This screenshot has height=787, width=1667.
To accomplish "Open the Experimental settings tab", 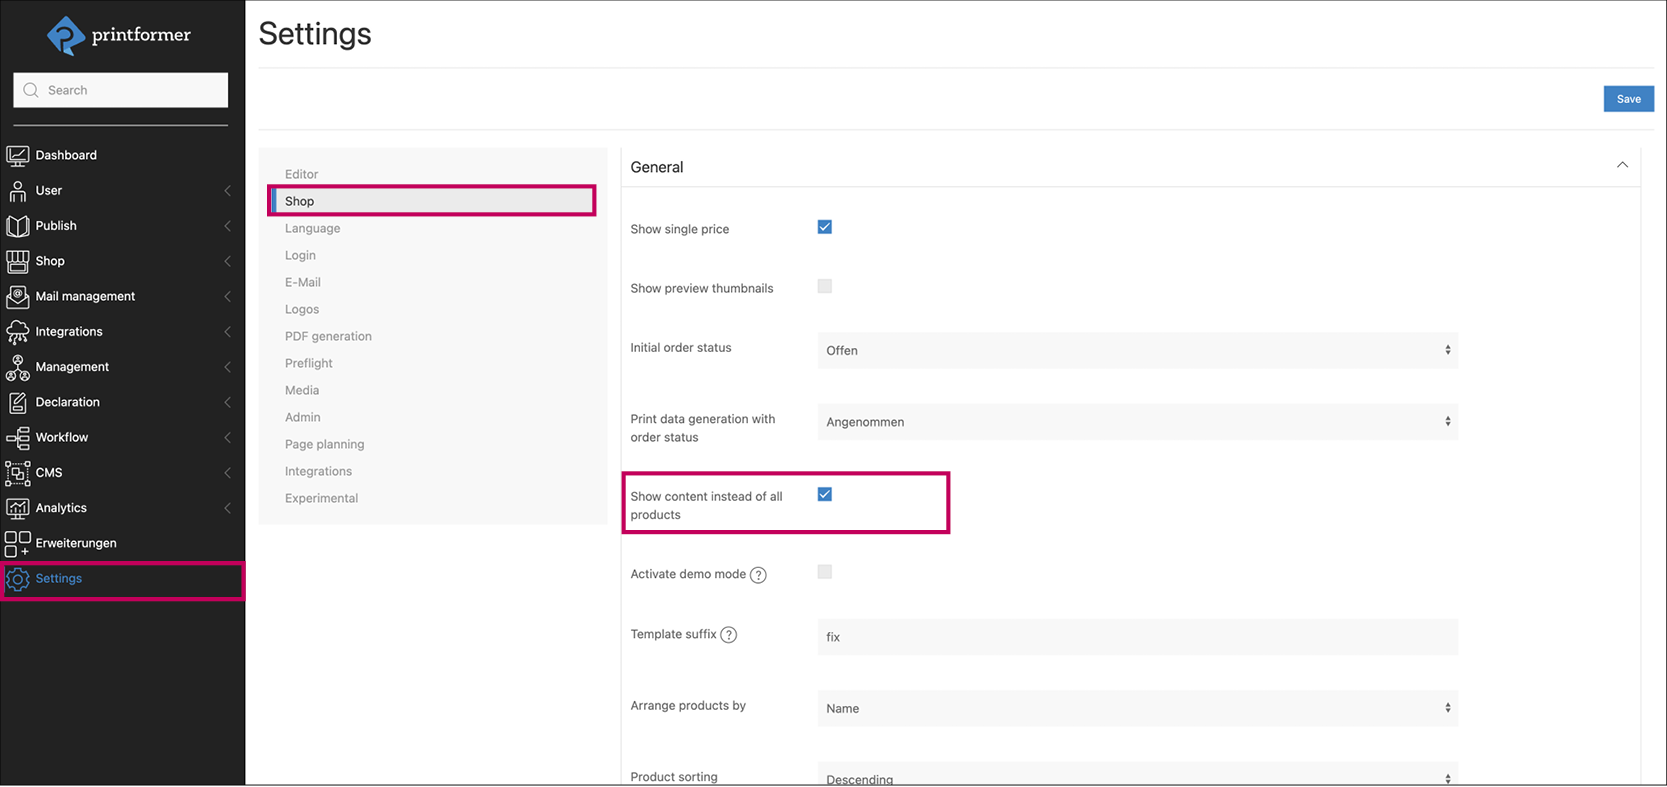I will click(x=321, y=499).
